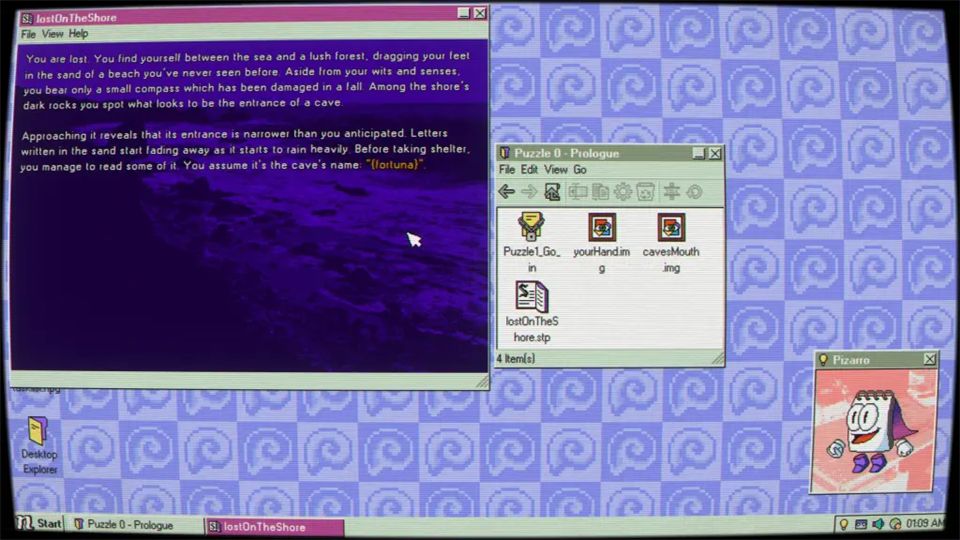Open File menu in lostOnTheShore window
This screenshot has height=540, width=960.
pos(28,34)
